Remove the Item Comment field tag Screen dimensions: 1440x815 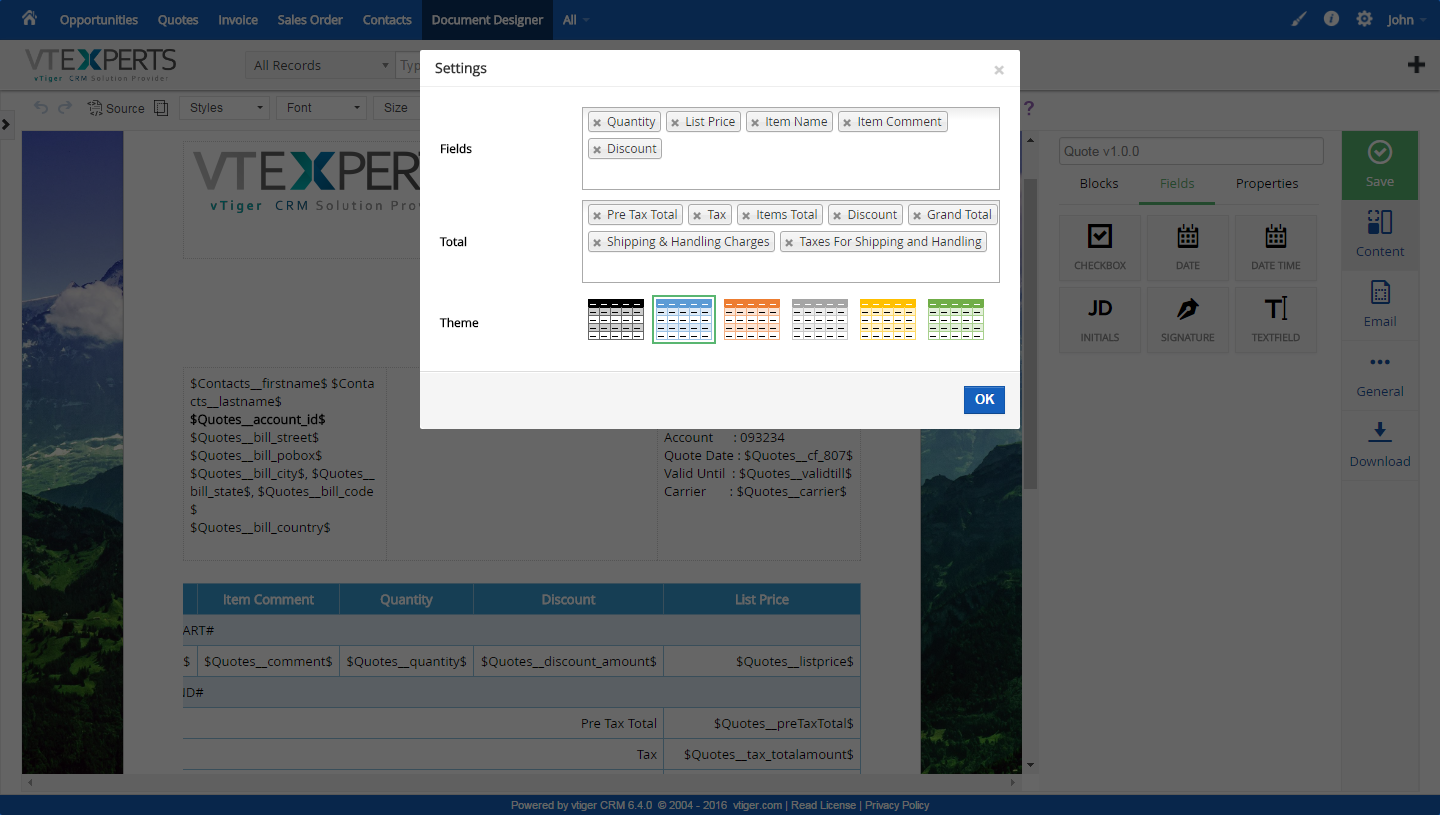click(847, 122)
